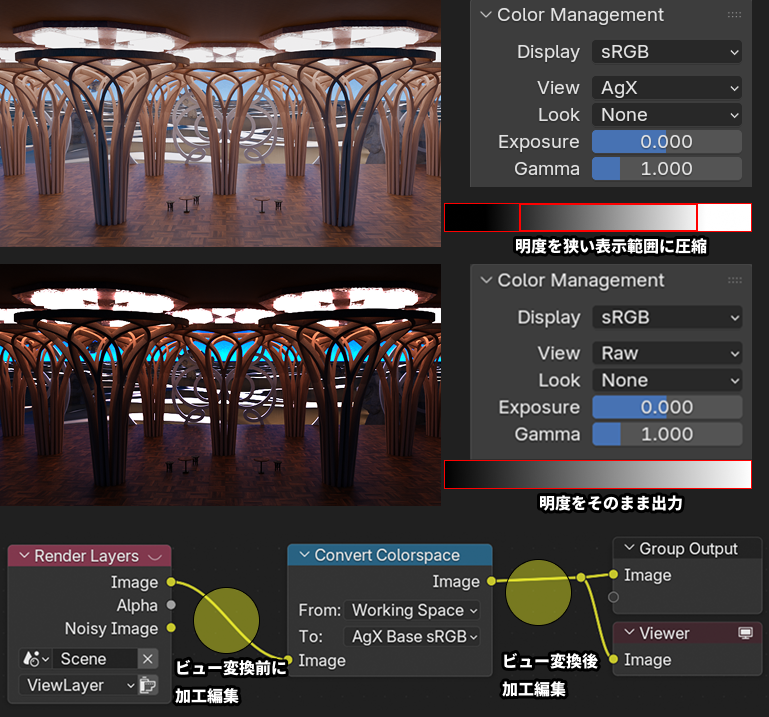Click the Scene name field
Screen dimensions: 769x717
[x=95, y=659]
